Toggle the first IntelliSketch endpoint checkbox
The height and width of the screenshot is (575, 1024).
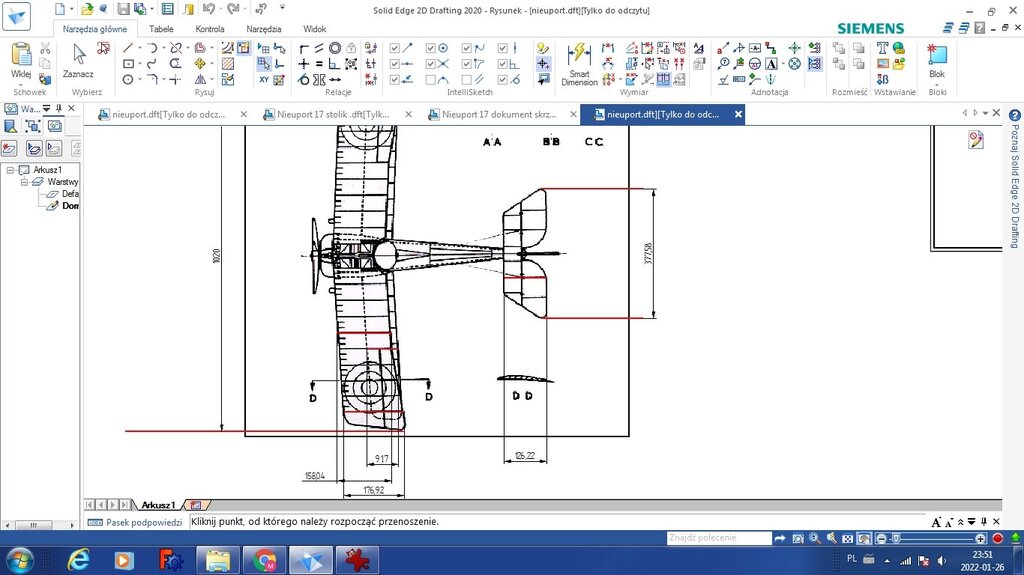(x=394, y=48)
